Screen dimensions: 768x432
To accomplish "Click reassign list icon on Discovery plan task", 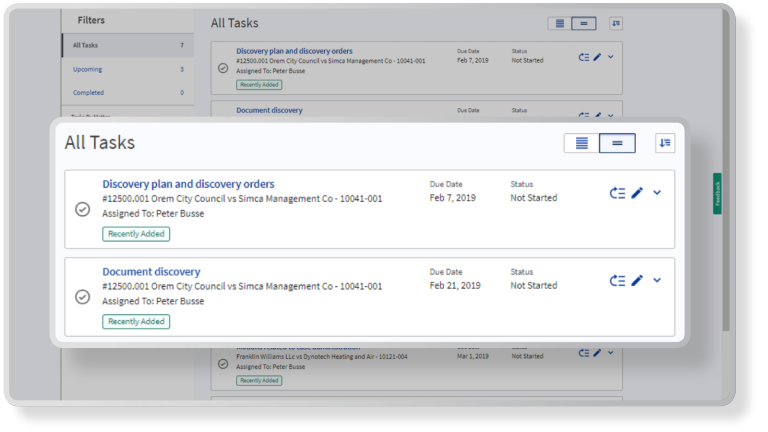I will (x=617, y=193).
